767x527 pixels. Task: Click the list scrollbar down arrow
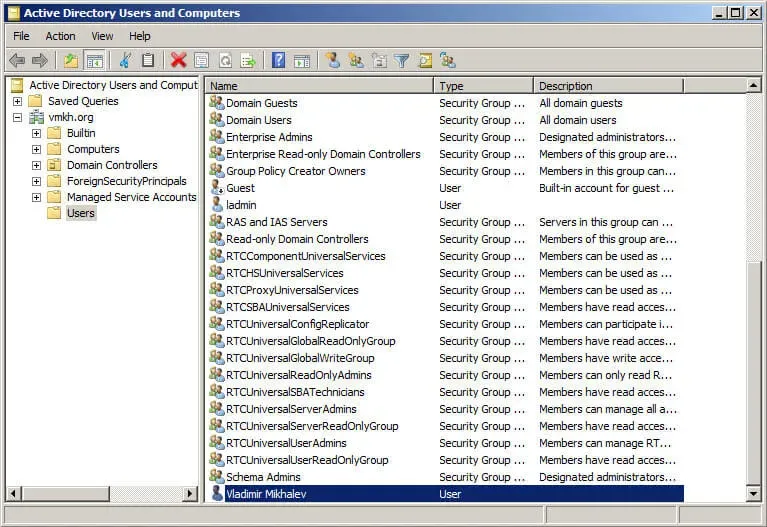pos(753,493)
